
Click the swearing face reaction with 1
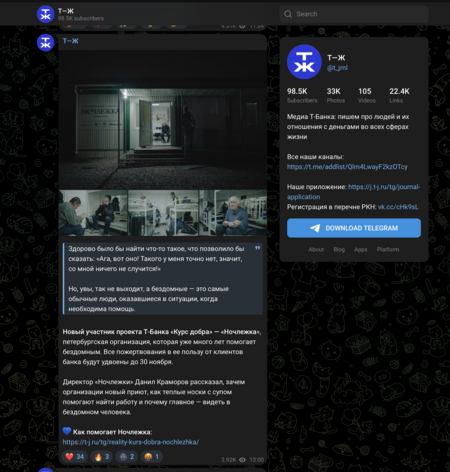152,456
